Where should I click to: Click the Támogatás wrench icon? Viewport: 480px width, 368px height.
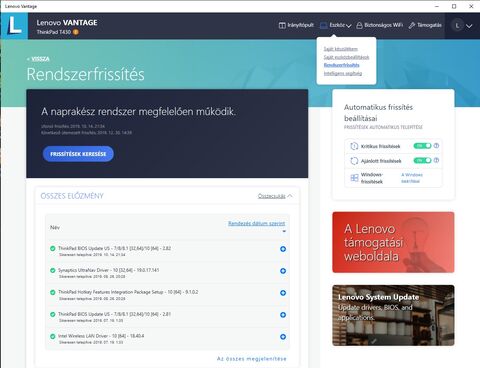click(x=412, y=25)
